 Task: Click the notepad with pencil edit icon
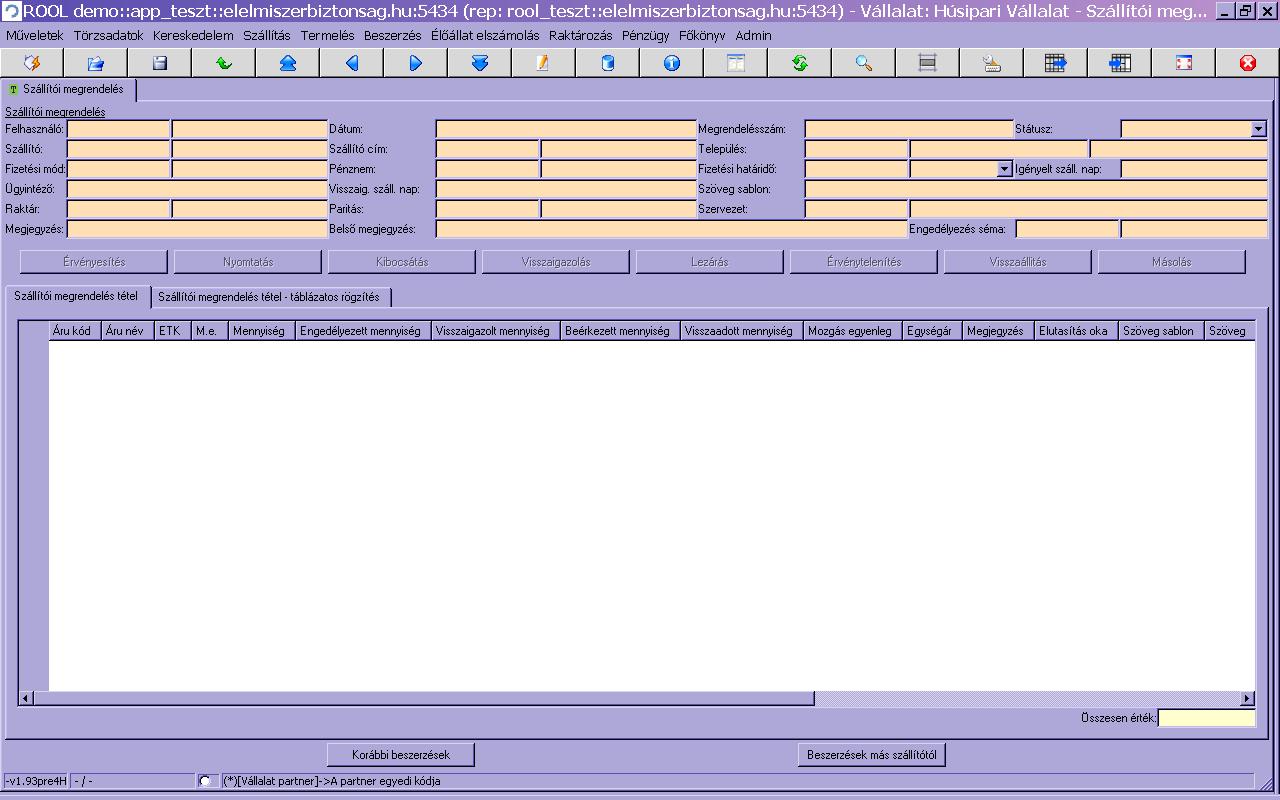(x=543, y=63)
